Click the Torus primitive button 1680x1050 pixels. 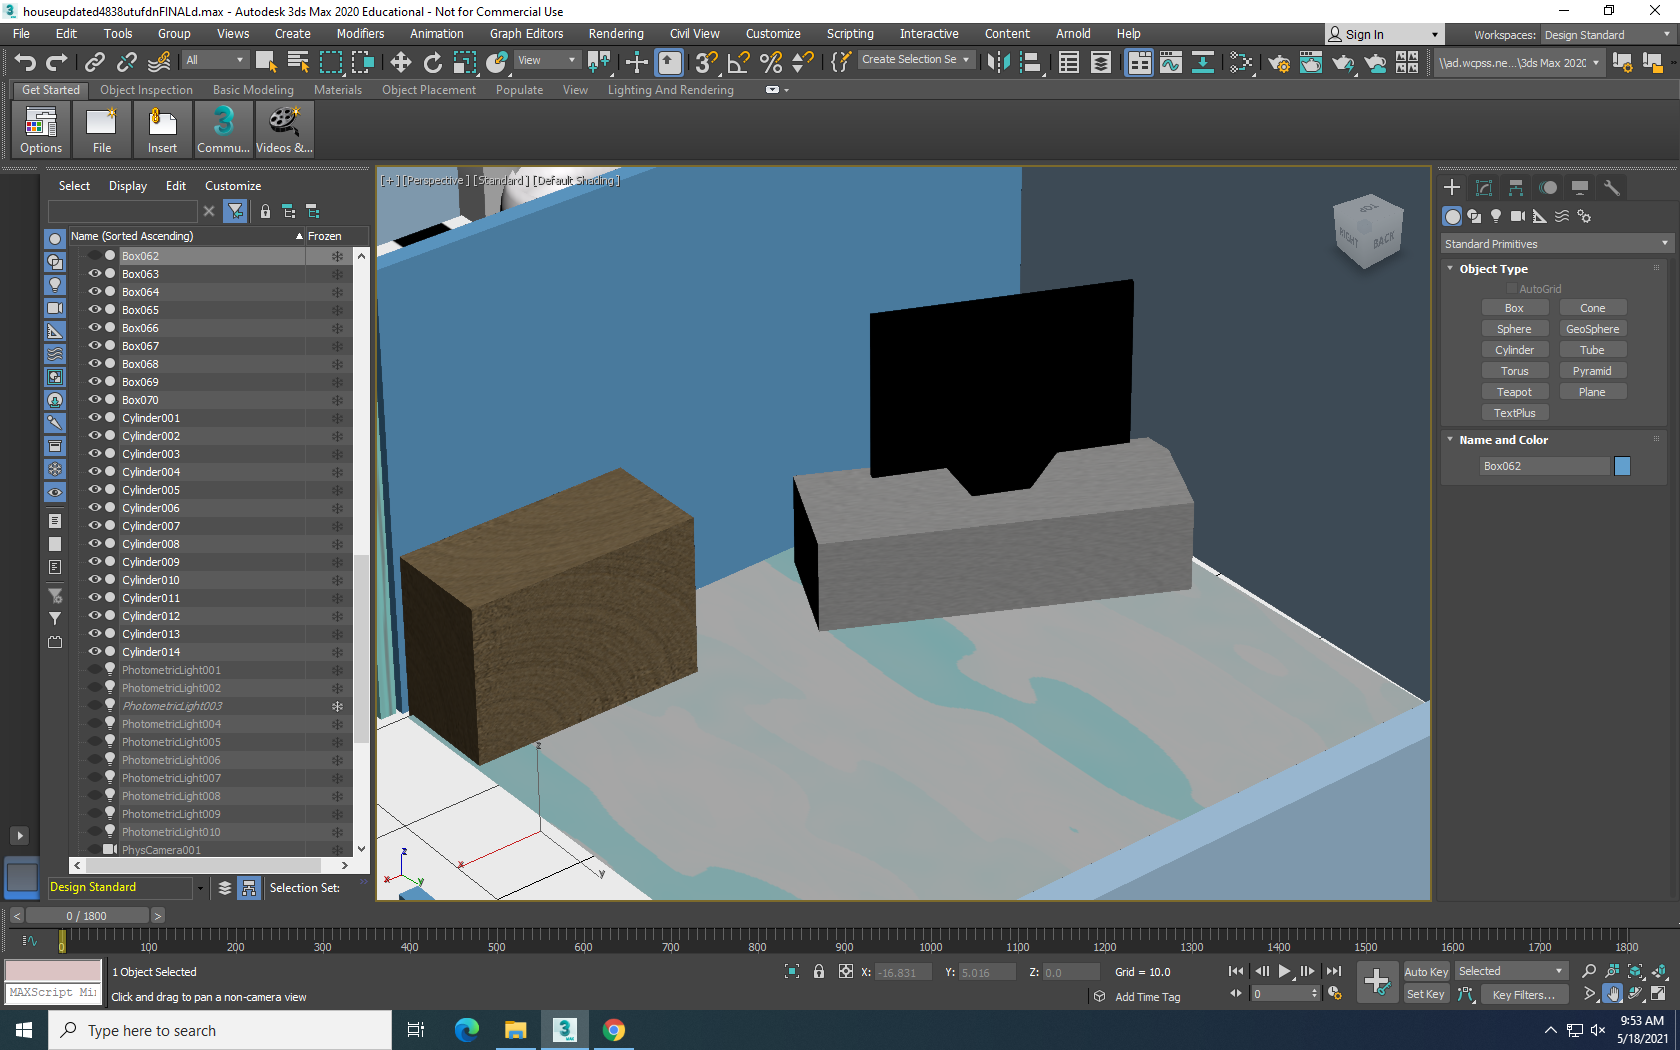coord(1514,371)
